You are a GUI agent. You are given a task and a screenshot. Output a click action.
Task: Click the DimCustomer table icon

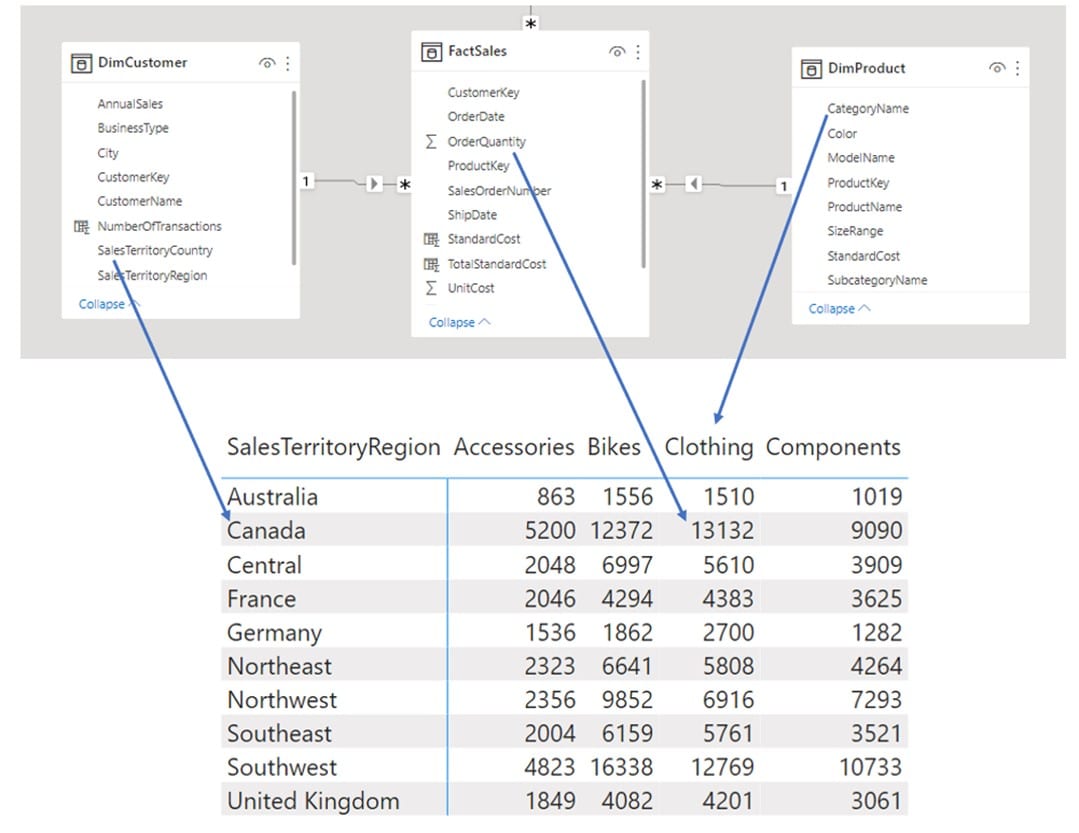click(81, 63)
